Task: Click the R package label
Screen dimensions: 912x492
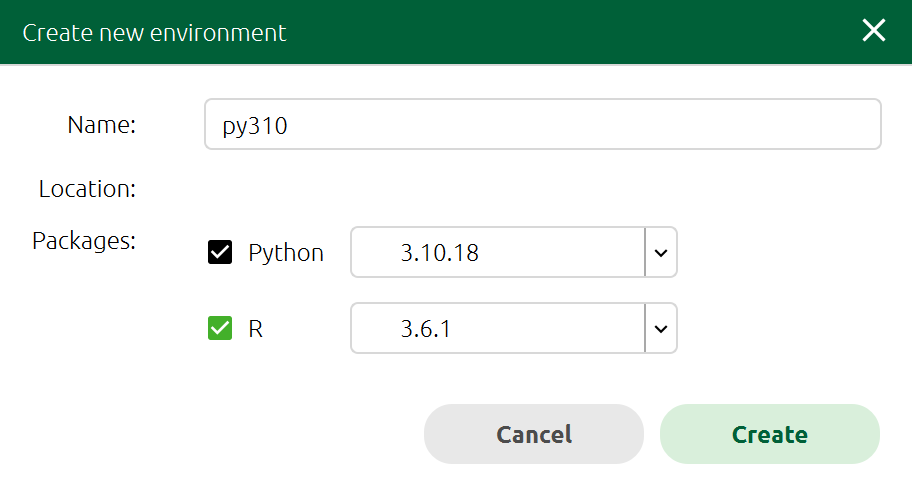Action: pos(255,329)
